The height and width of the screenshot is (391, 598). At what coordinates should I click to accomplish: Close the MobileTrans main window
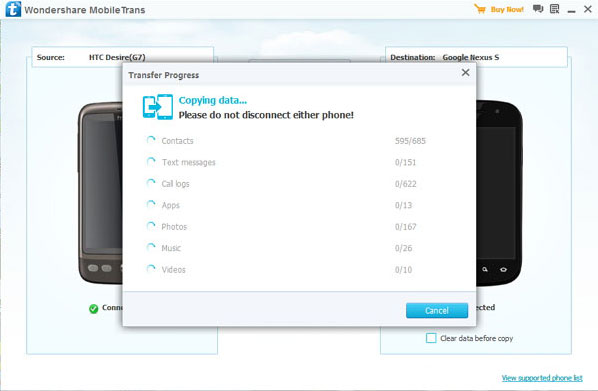pos(588,9)
